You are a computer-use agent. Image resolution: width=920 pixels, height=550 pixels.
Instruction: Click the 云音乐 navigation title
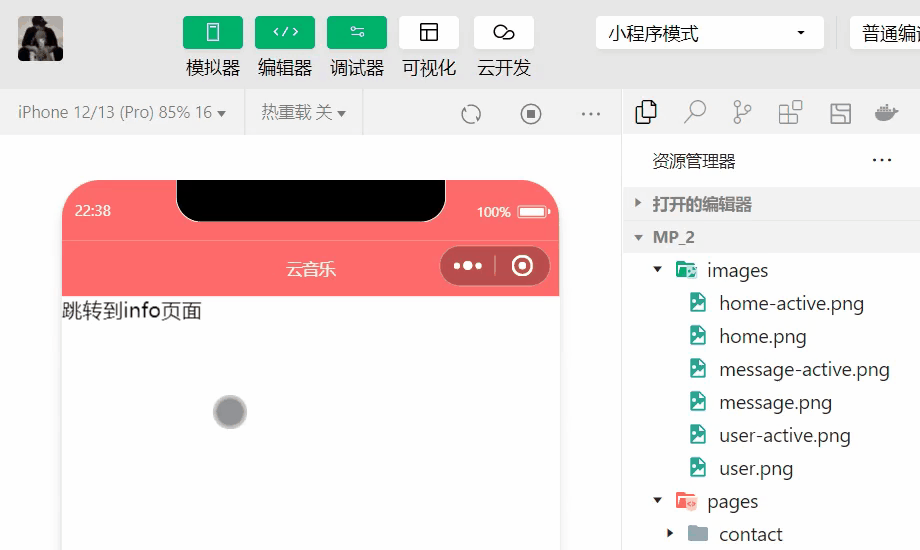[311, 269]
